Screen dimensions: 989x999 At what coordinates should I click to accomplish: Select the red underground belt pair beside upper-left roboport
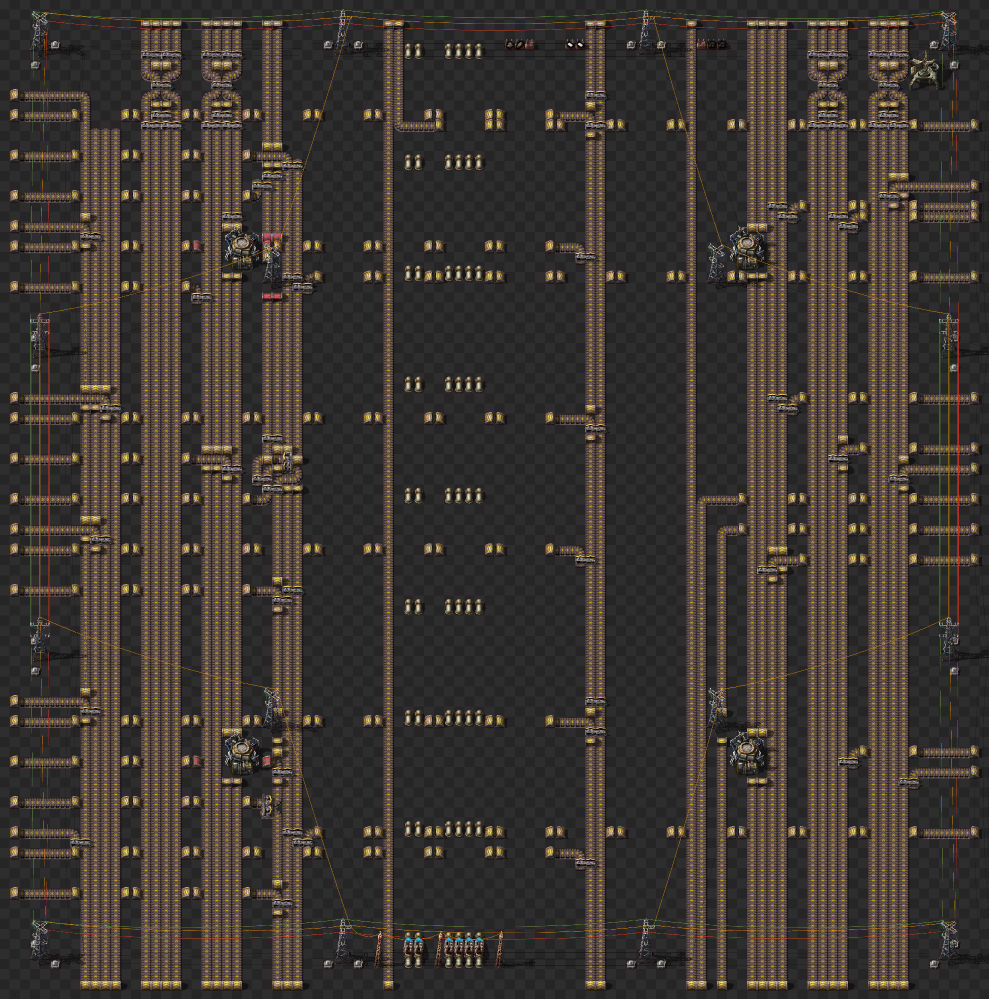click(272, 239)
